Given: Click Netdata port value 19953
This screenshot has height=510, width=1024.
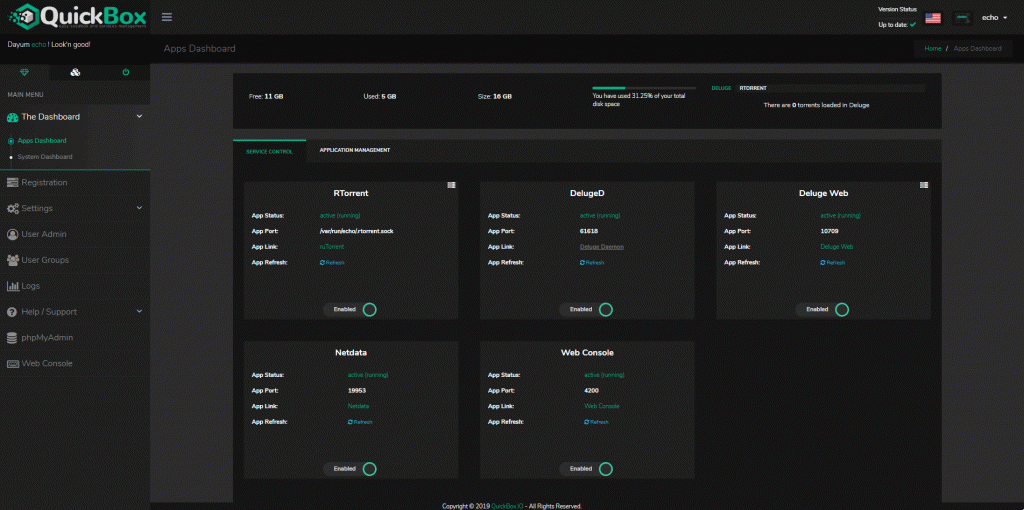Looking at the screenshot, I should [x=357, y=390].
